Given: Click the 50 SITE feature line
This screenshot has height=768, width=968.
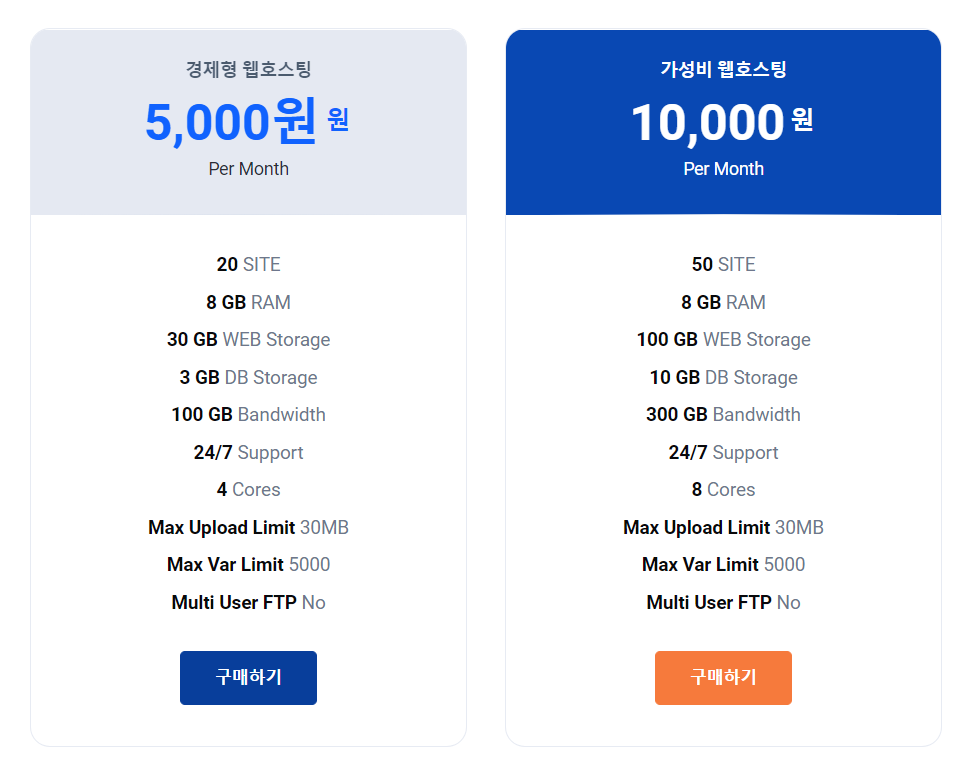Looking at the screenshot, I should click(x=723, y=265).
